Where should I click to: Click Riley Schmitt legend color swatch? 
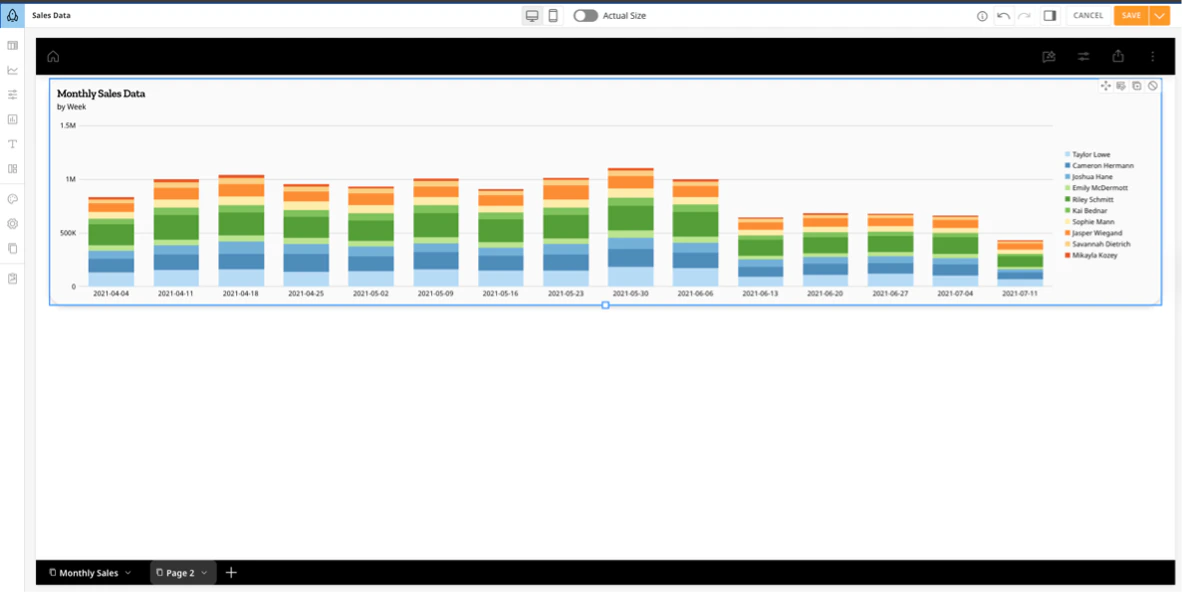coord(1067,200)
